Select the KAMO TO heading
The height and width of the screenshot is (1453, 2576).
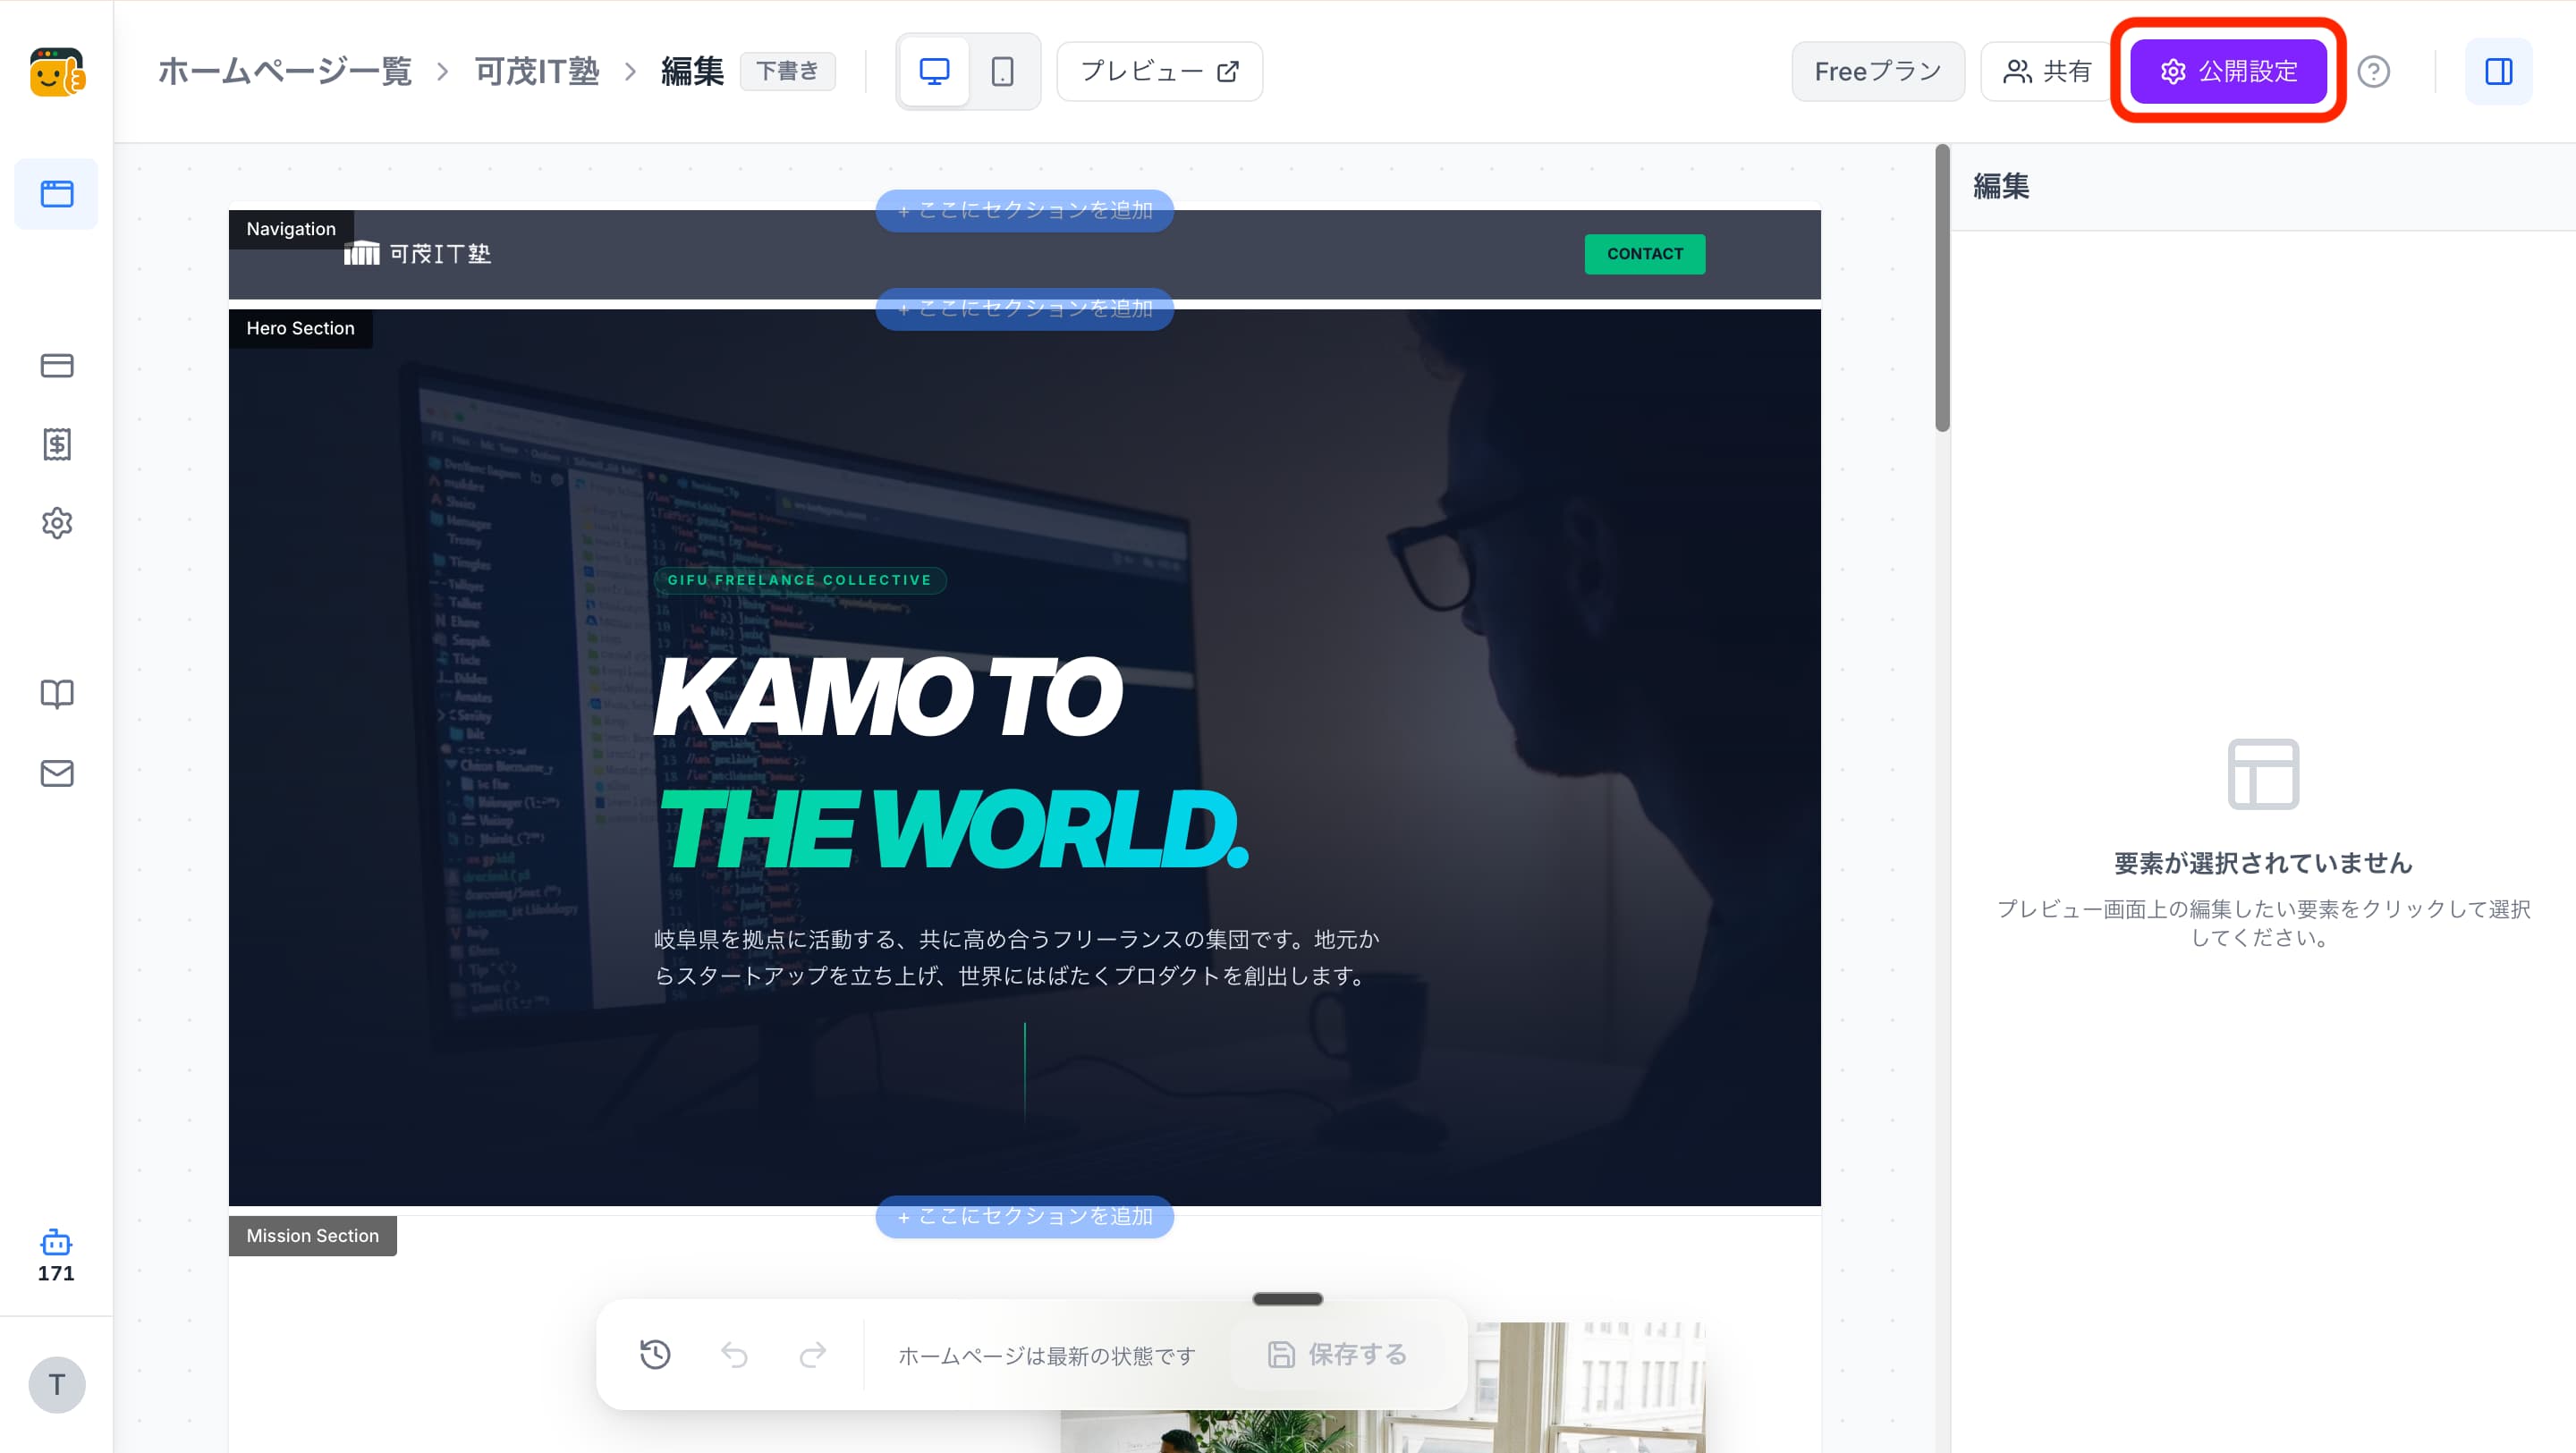pos(888,697)
